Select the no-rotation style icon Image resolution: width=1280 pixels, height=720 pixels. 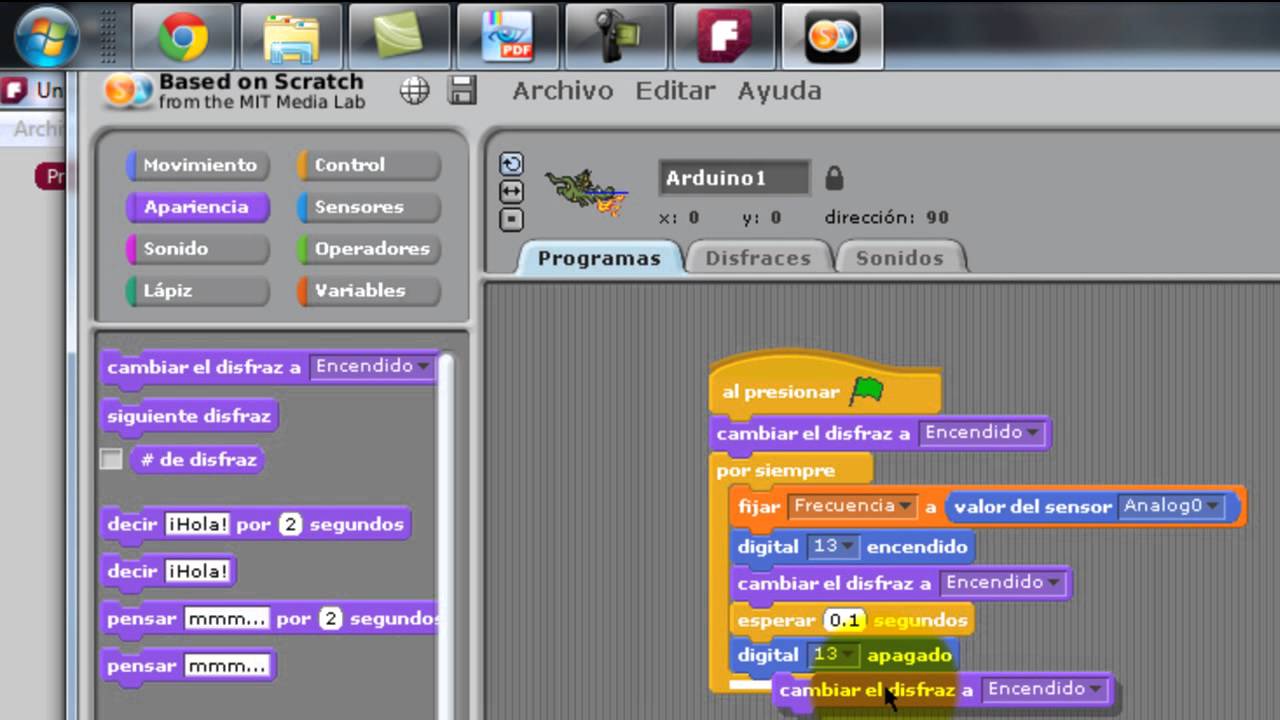[x=511, y=217]
